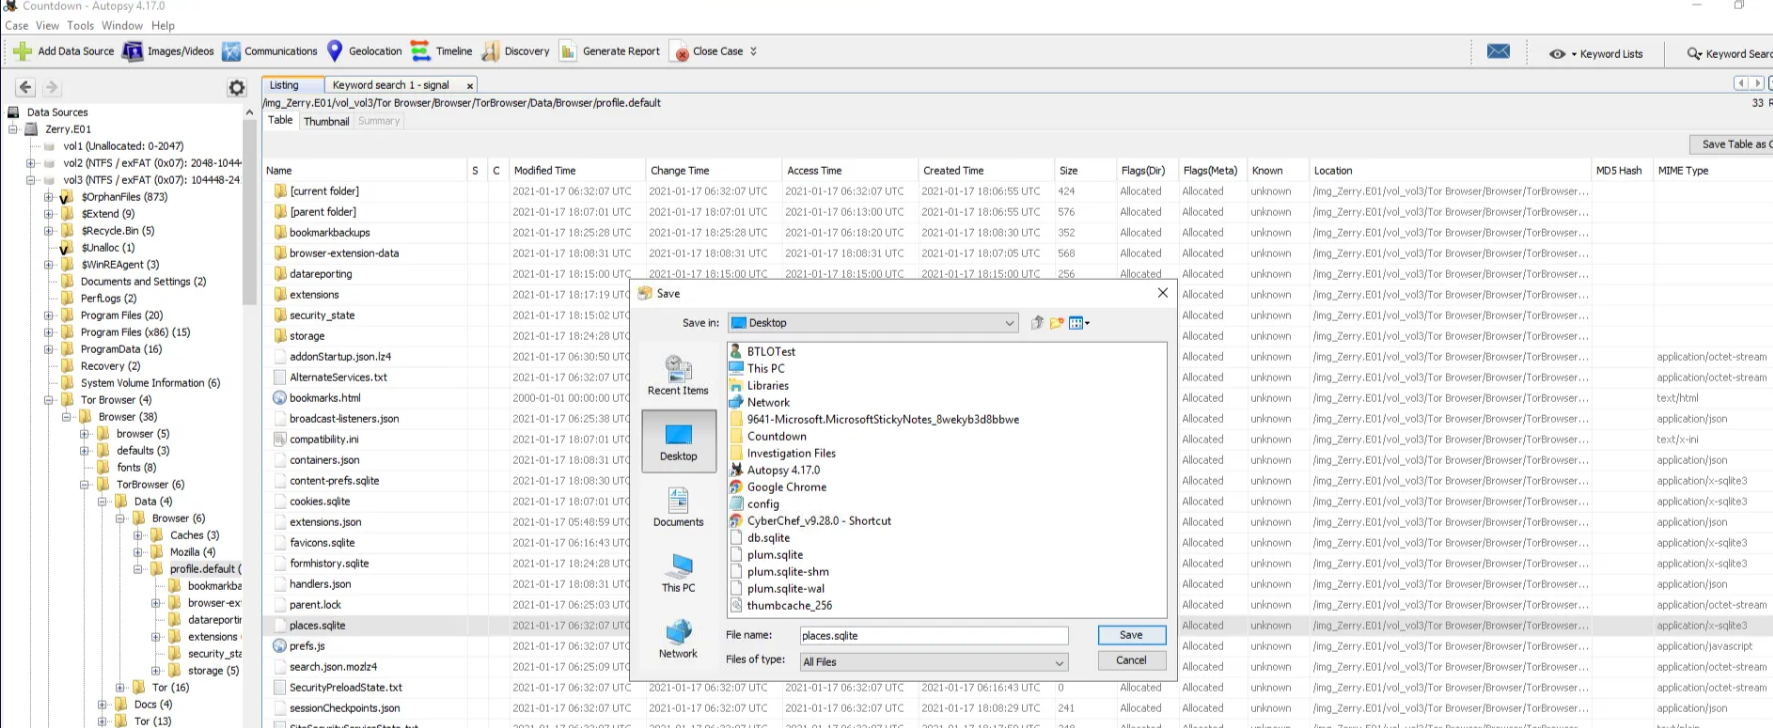Screen dimensions: 1773x728
Task: Click the Generate Report icon
Action: tap(568, 51)
